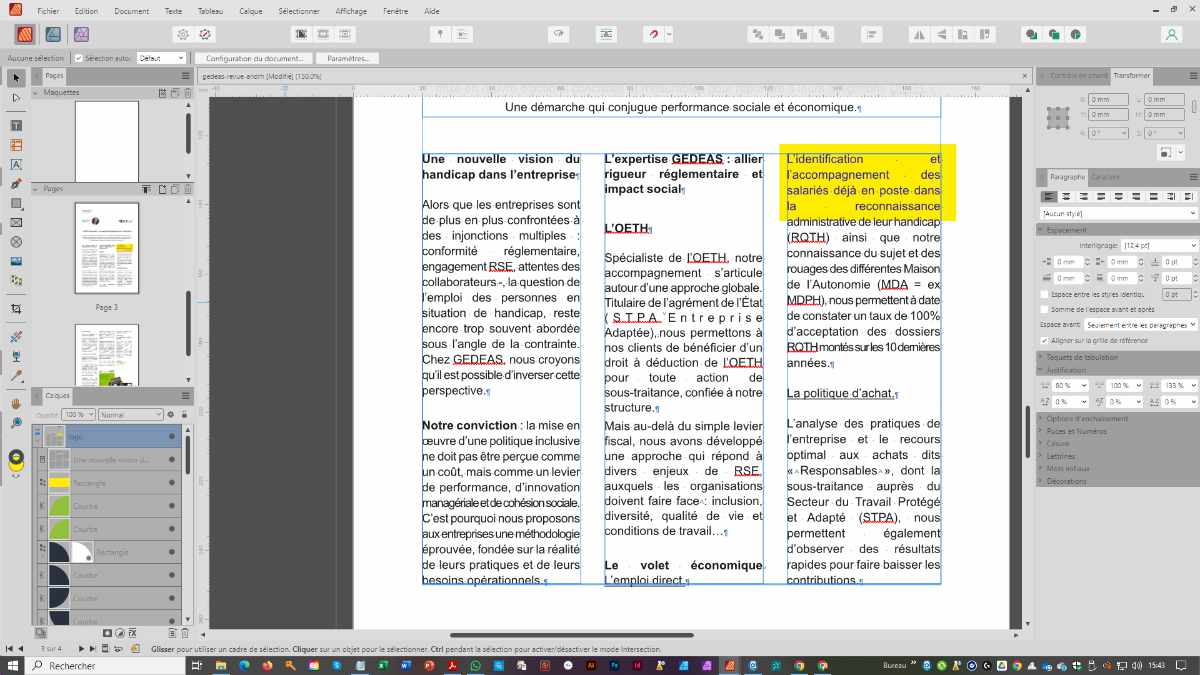Select the Transparency (glass) tool
1200x675 pixels.
click(x=16, y=356)
